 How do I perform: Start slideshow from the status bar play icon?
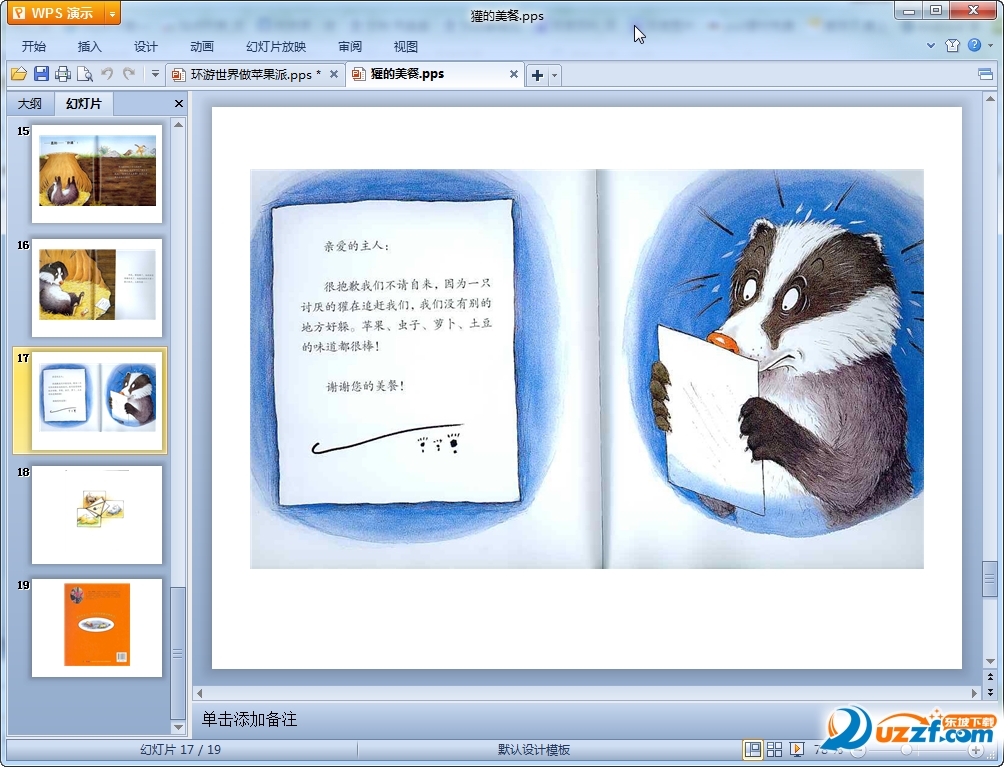pos(796,749)
